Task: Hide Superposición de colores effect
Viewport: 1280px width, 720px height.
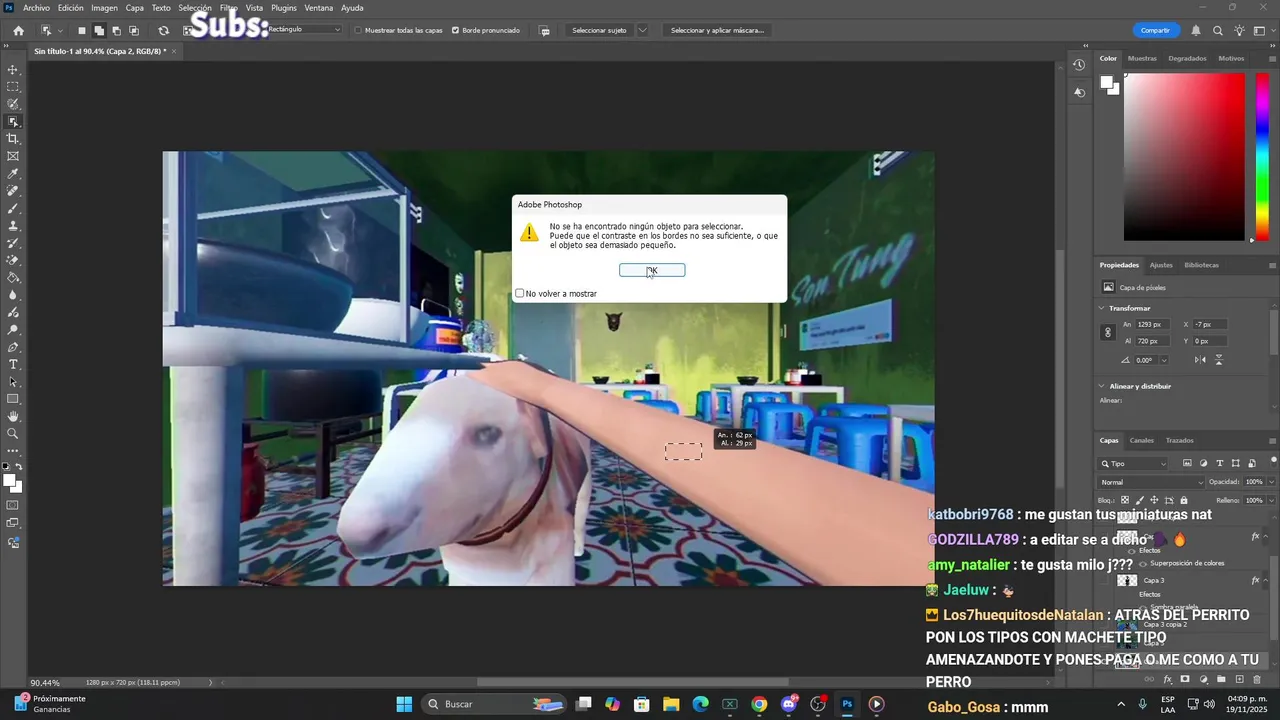Action: pyautogui.click(x=1143, y=563)
